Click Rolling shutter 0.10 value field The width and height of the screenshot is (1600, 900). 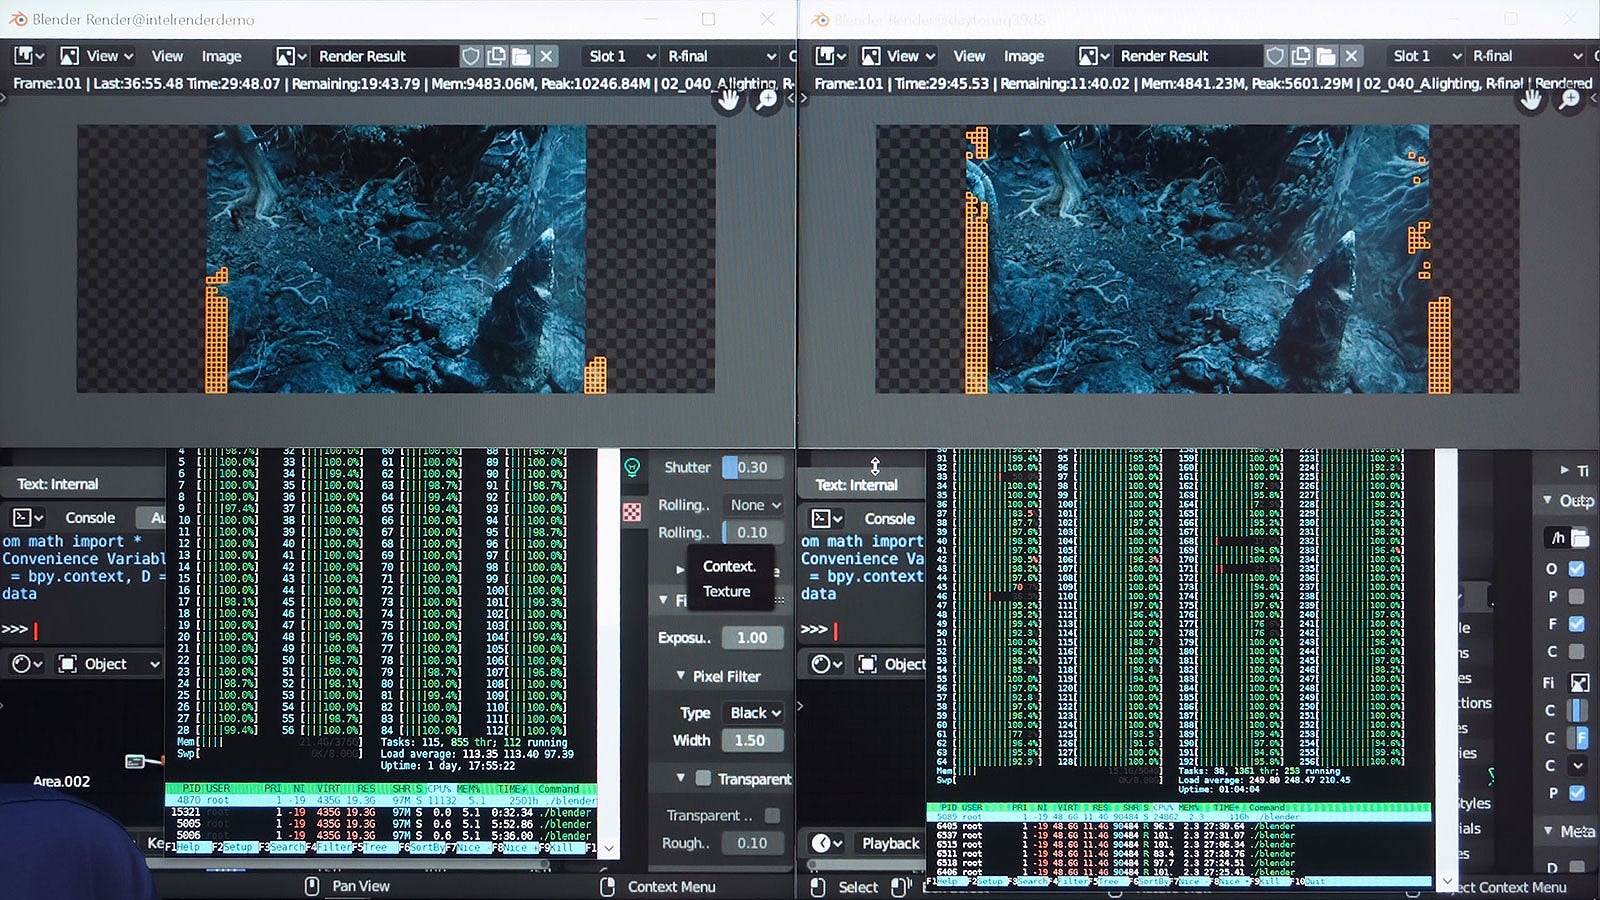753,533
